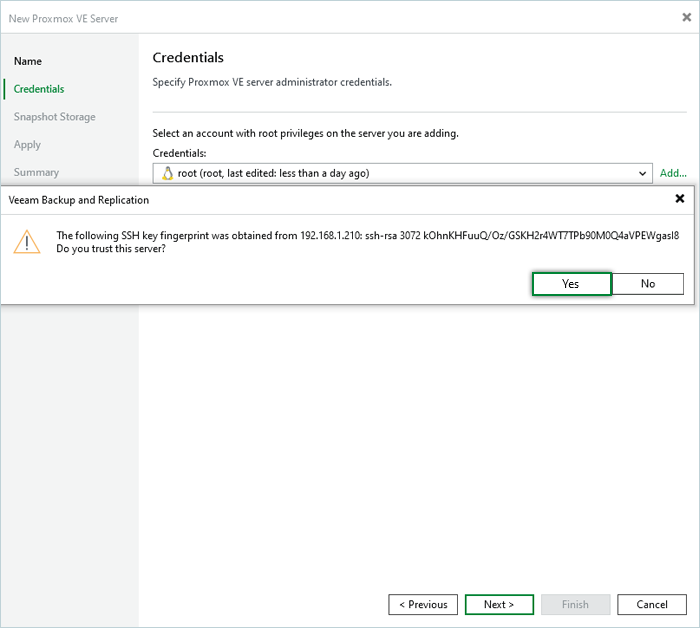700x628 pixels.
Task: Expand the Credentials dropdown arrow
Action: [x=642, y=173]
